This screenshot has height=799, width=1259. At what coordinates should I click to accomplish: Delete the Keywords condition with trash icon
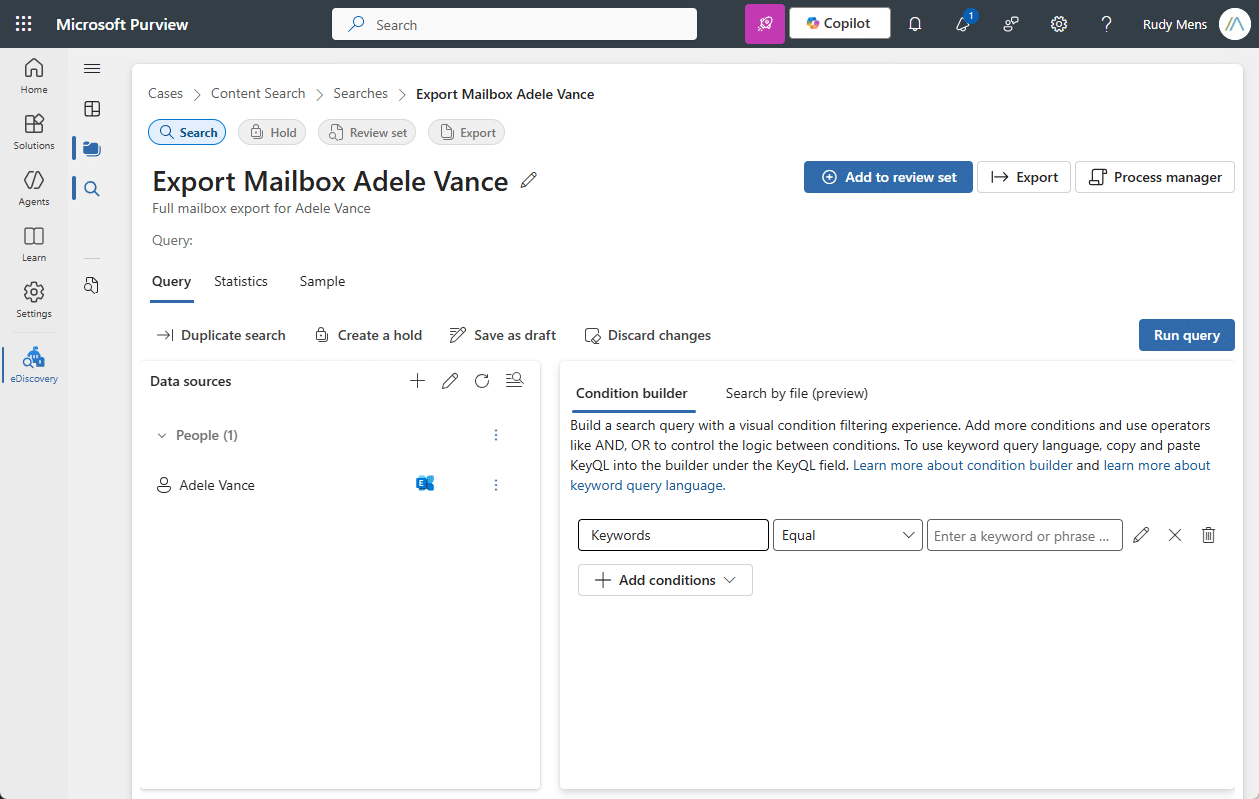pyautogui.click(x=1208, y=535)
